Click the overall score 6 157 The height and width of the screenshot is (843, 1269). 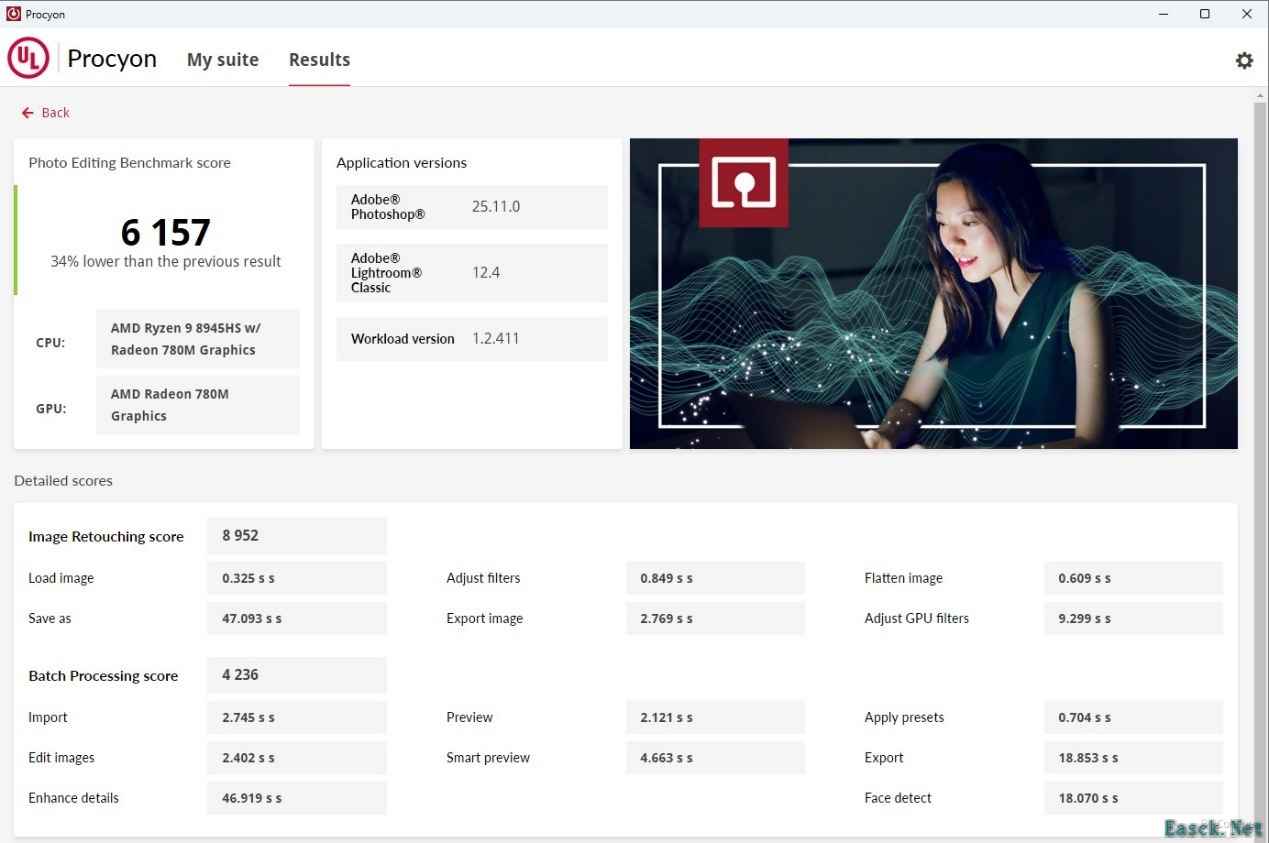(x=166, y=233)
